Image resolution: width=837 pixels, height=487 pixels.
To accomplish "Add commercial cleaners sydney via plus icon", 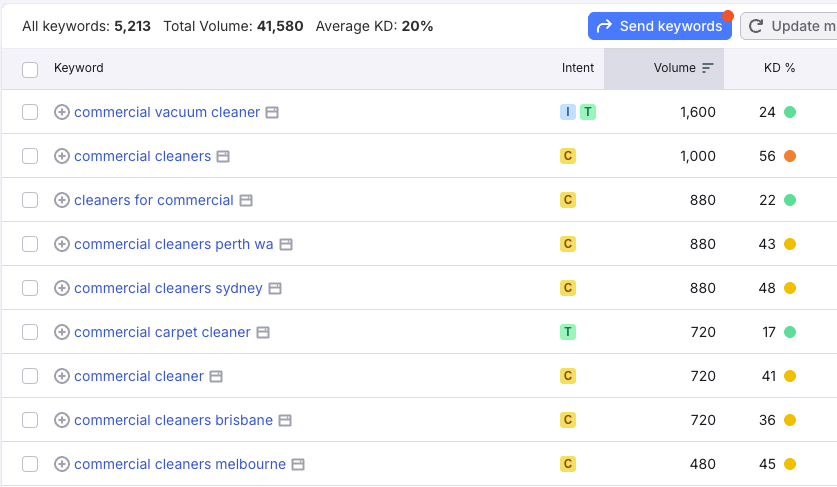I will tap(62, 288).
